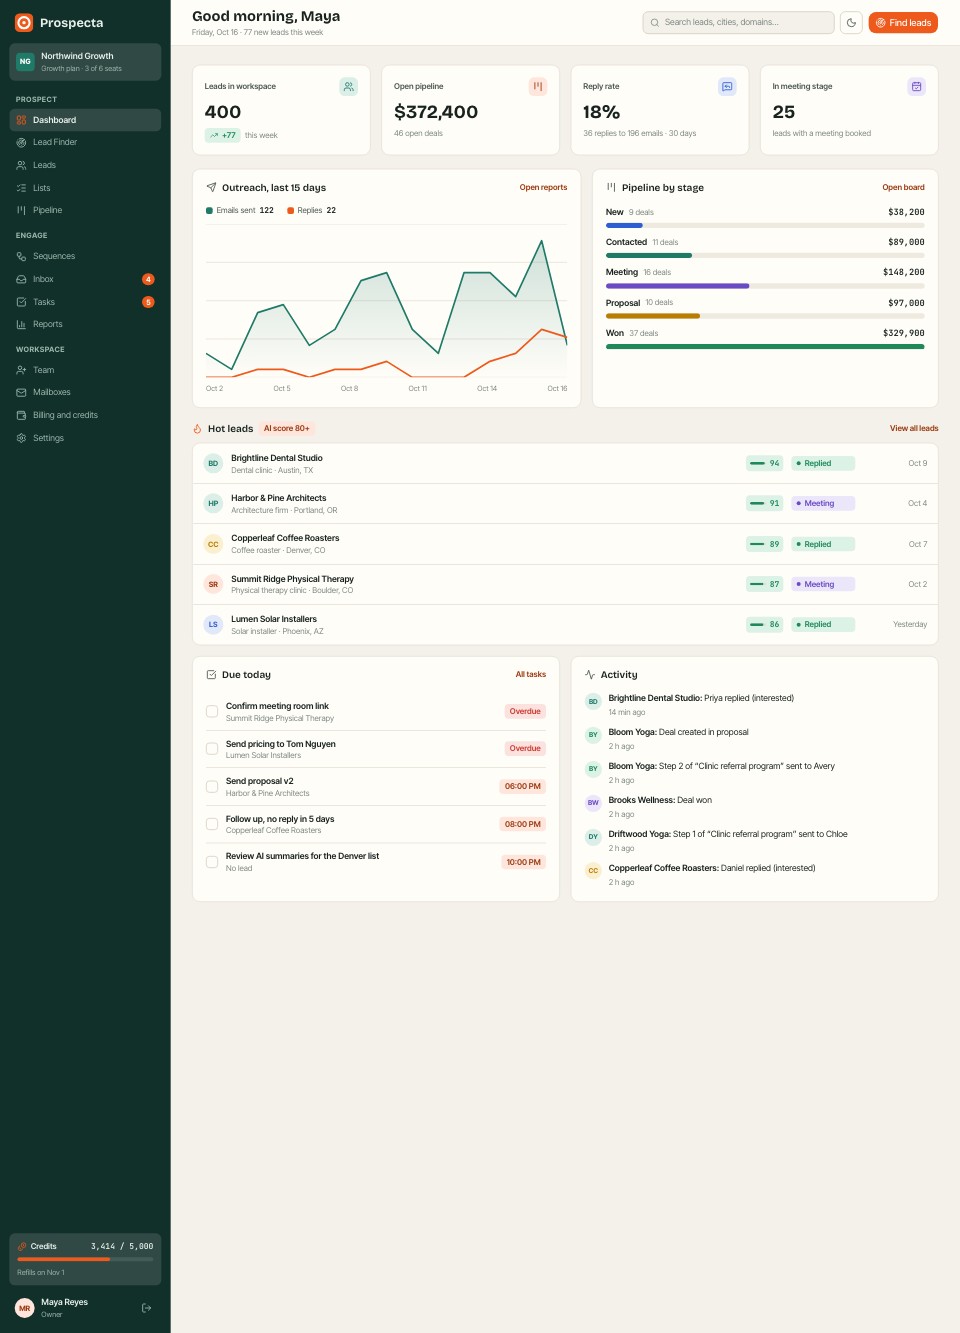Click Brooks Wellness: Deal won activity entry
Image resolution: width=960 pixels, height=1333 pixels.
pos(754,806)
